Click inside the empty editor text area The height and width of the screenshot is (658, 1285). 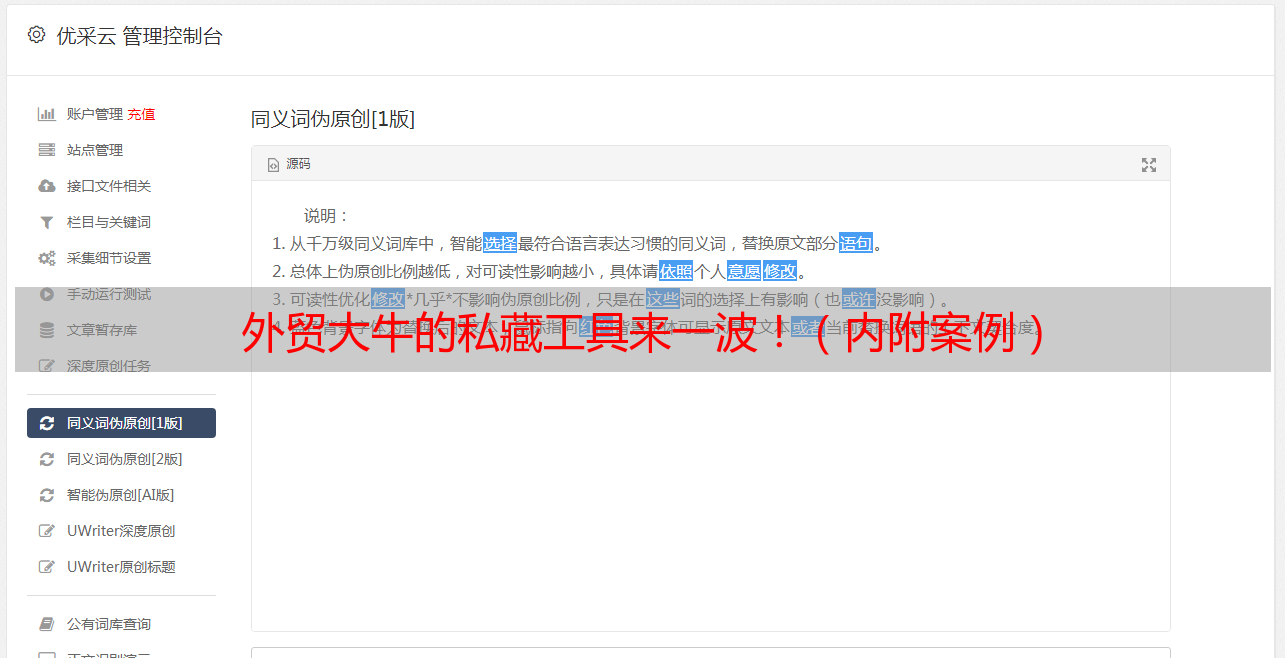tap(710, 500)
